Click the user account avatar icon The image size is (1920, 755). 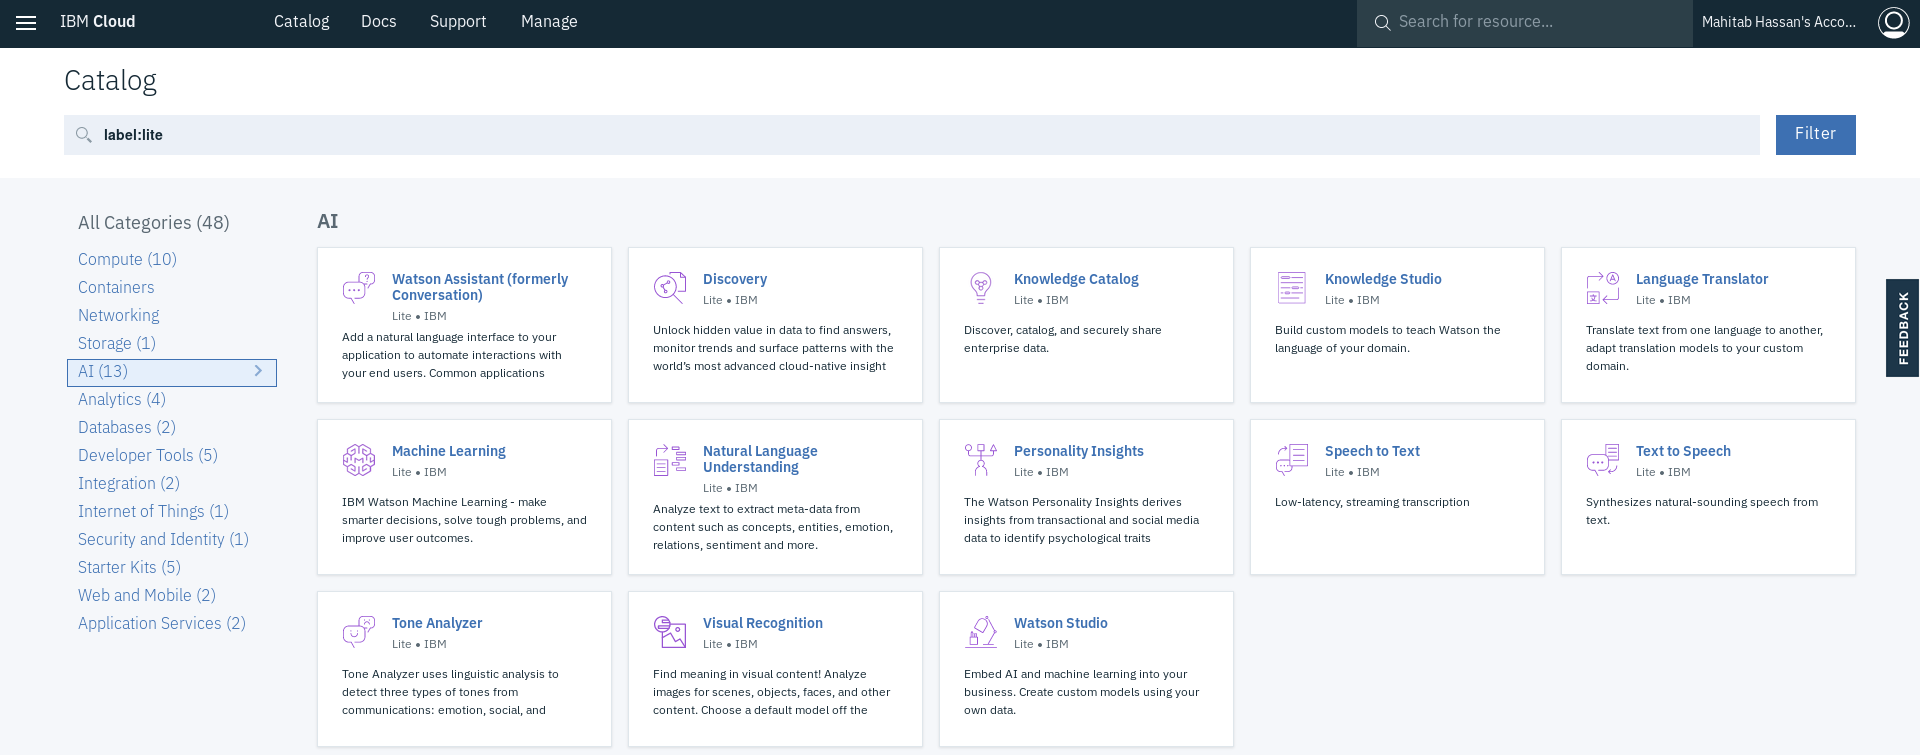click(x=1893, y=22)
